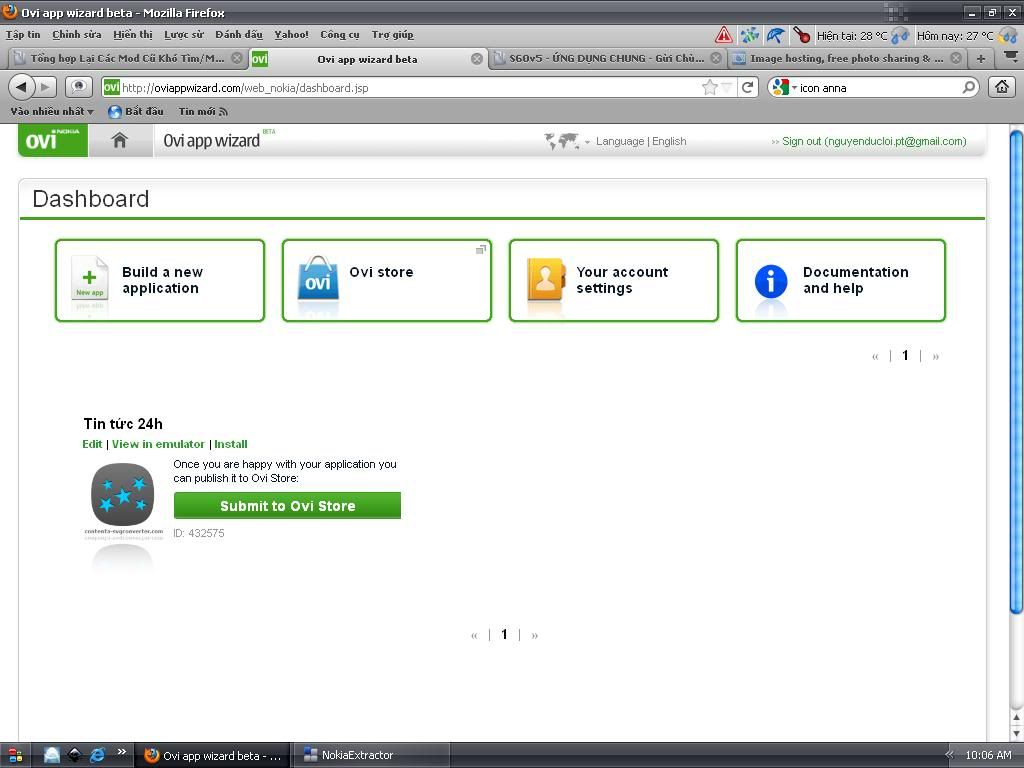Viewport: 1024px width, 768px height.
Task: Open the Build a new application card
Action: [x=160, y=280]
